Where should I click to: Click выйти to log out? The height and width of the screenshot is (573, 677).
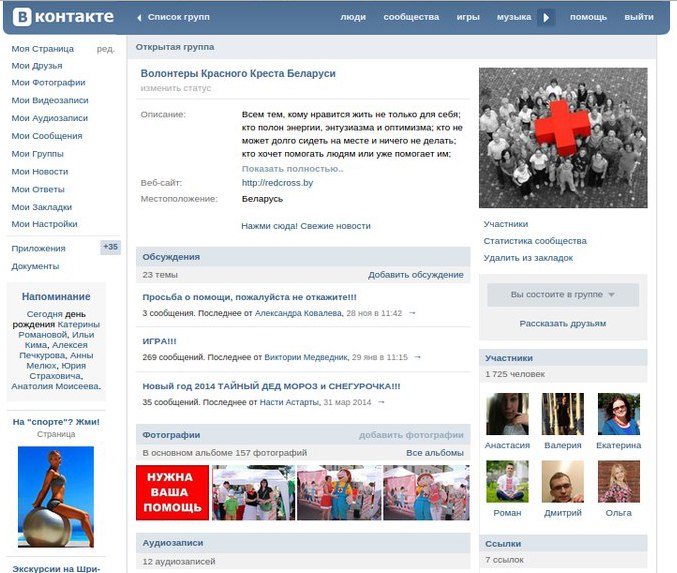tap(639, 17)
